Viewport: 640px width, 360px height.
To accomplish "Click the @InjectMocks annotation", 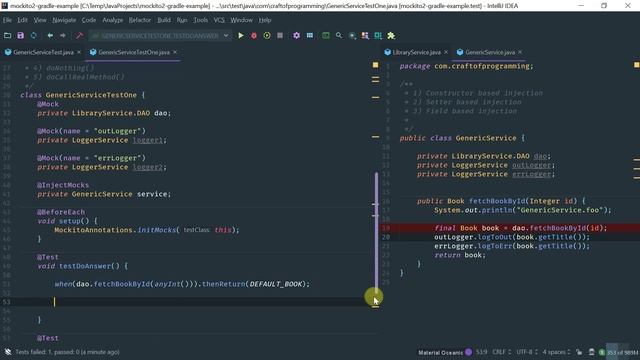I will click(x=63, y=185).
